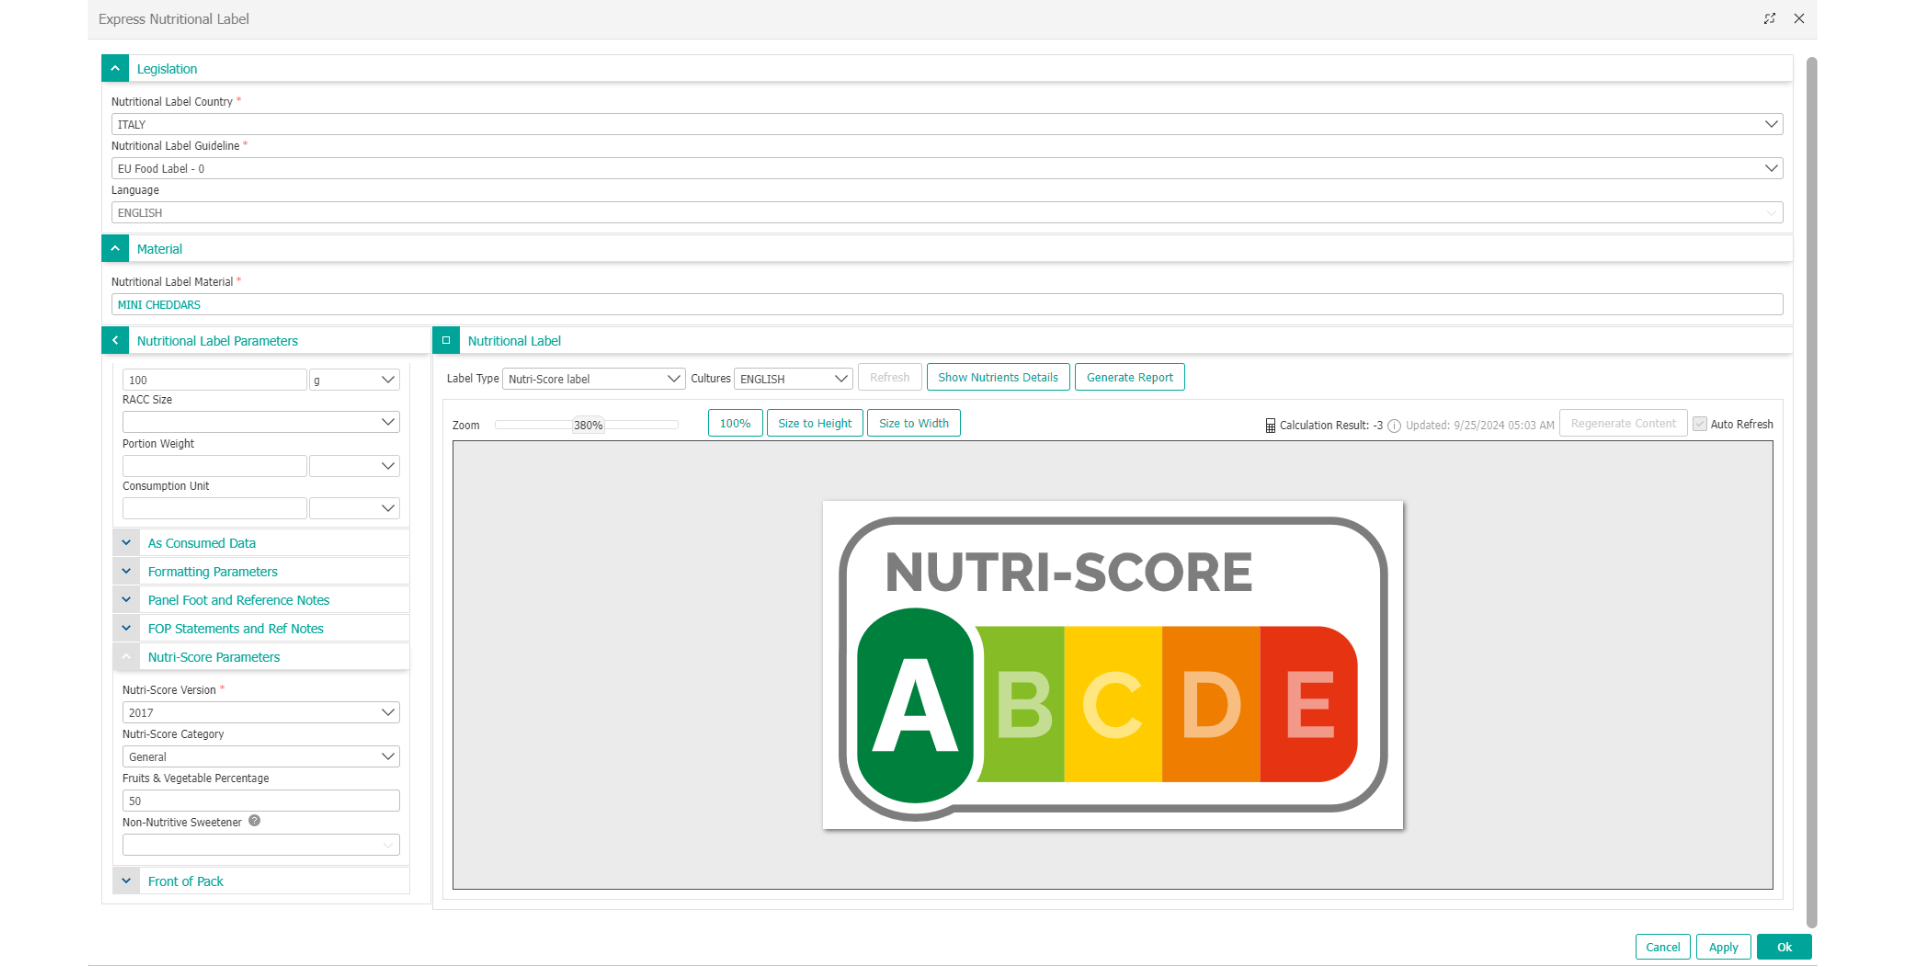Click Fruits & Vegetable Percentage field
Screen dimensions: 1905x966
[261, 800]
